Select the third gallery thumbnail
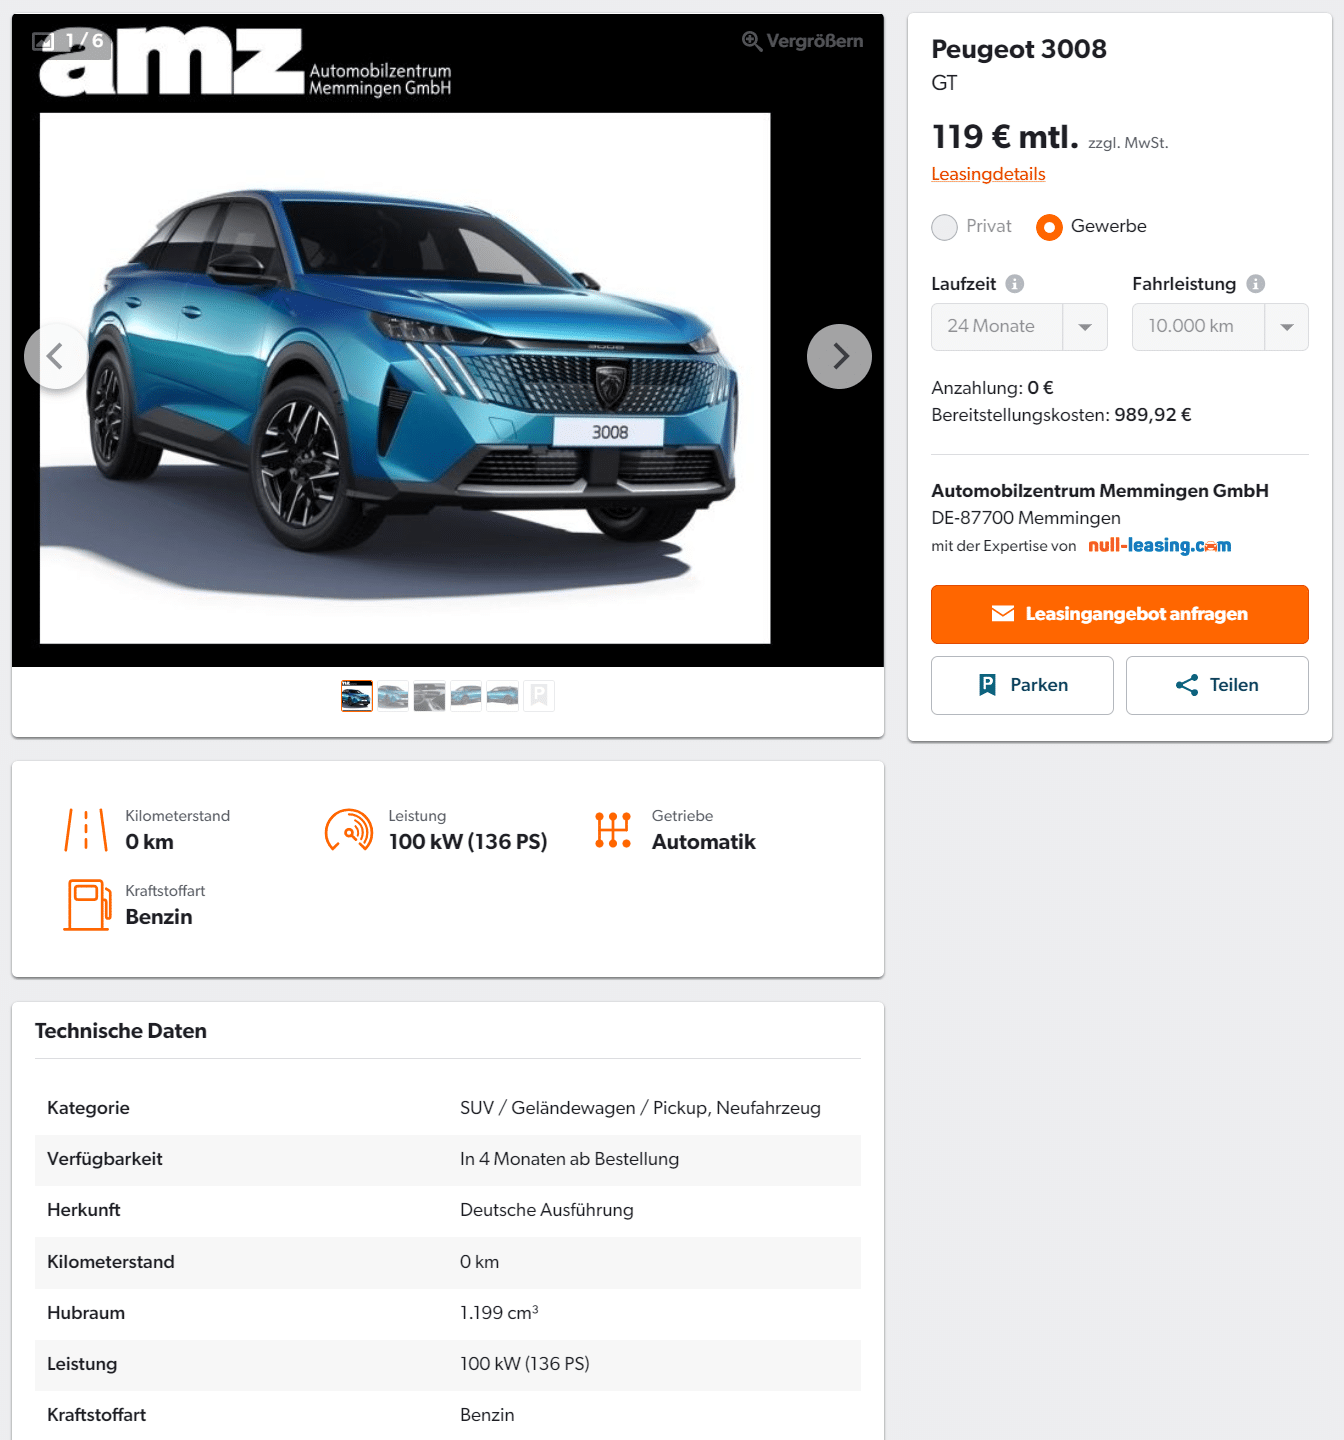 pos(429,696)
